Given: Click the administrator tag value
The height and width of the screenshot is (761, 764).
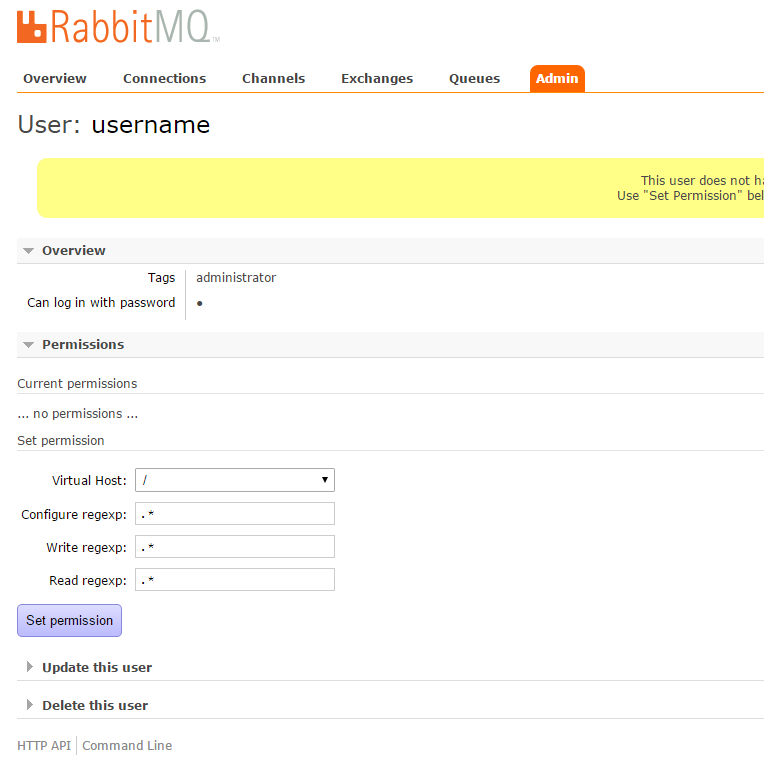Looking at the screenshot, I should (x=236, y=278).
